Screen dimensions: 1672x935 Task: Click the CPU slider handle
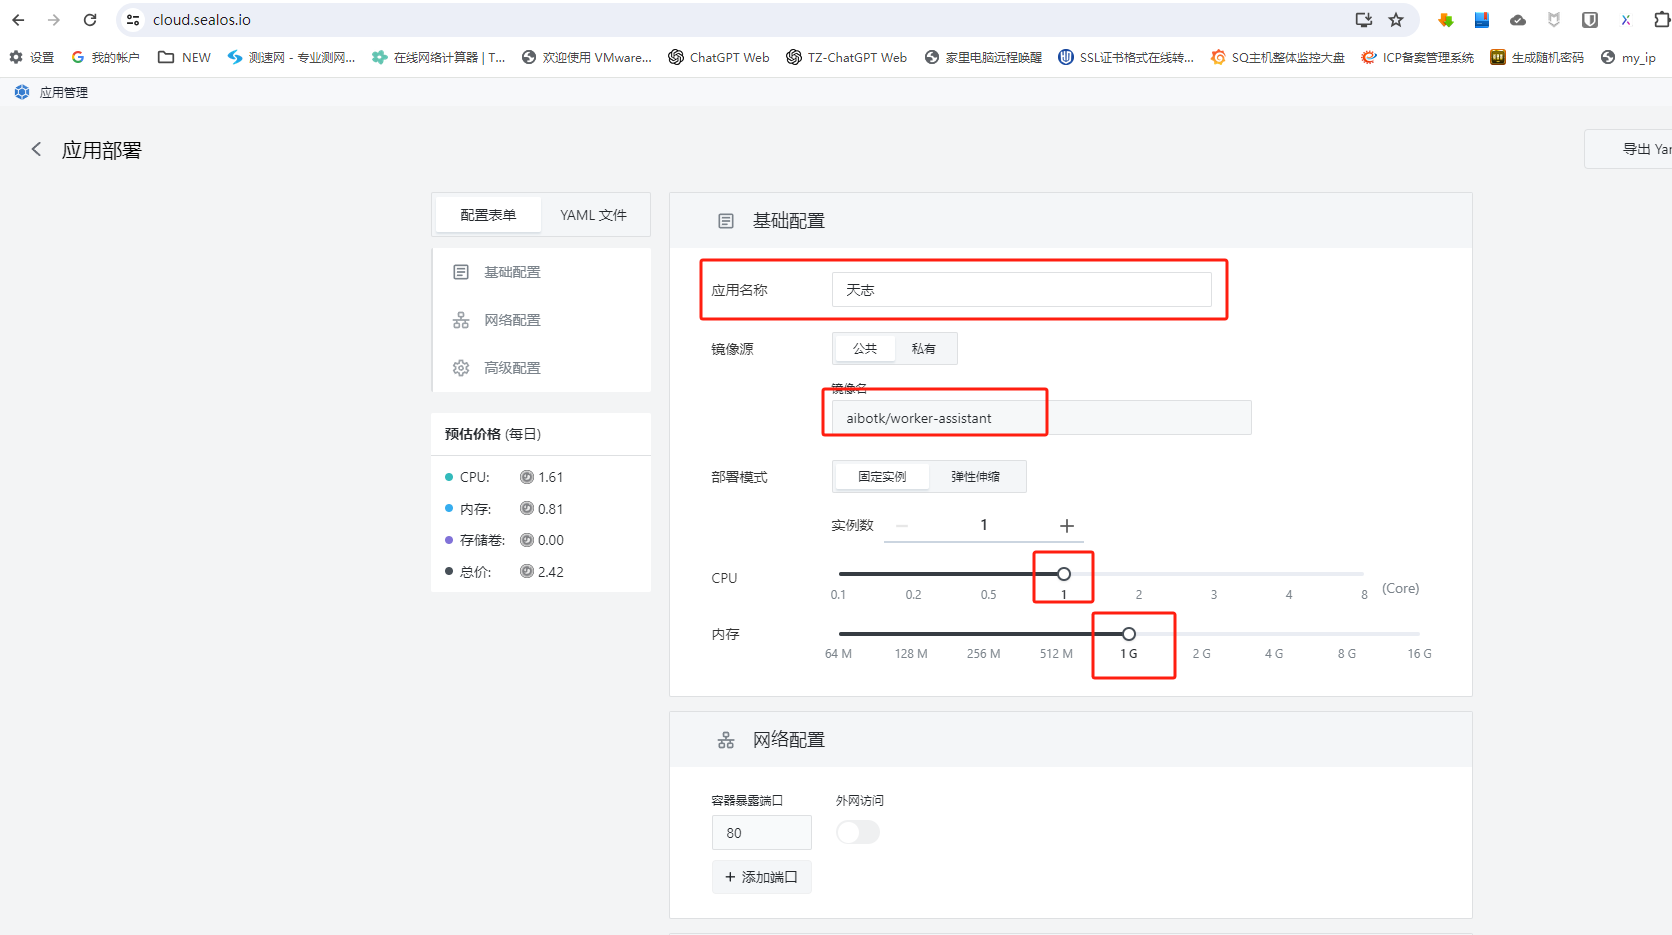1064,574
